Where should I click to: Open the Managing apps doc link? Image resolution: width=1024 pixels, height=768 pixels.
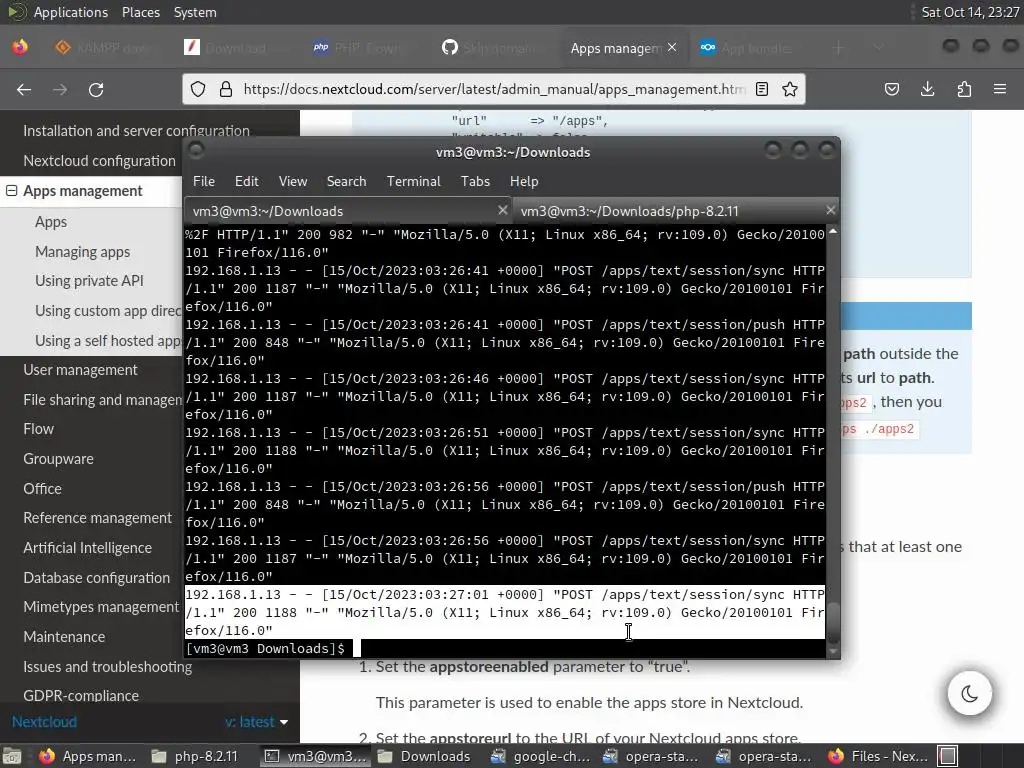[x=82, y=251]
